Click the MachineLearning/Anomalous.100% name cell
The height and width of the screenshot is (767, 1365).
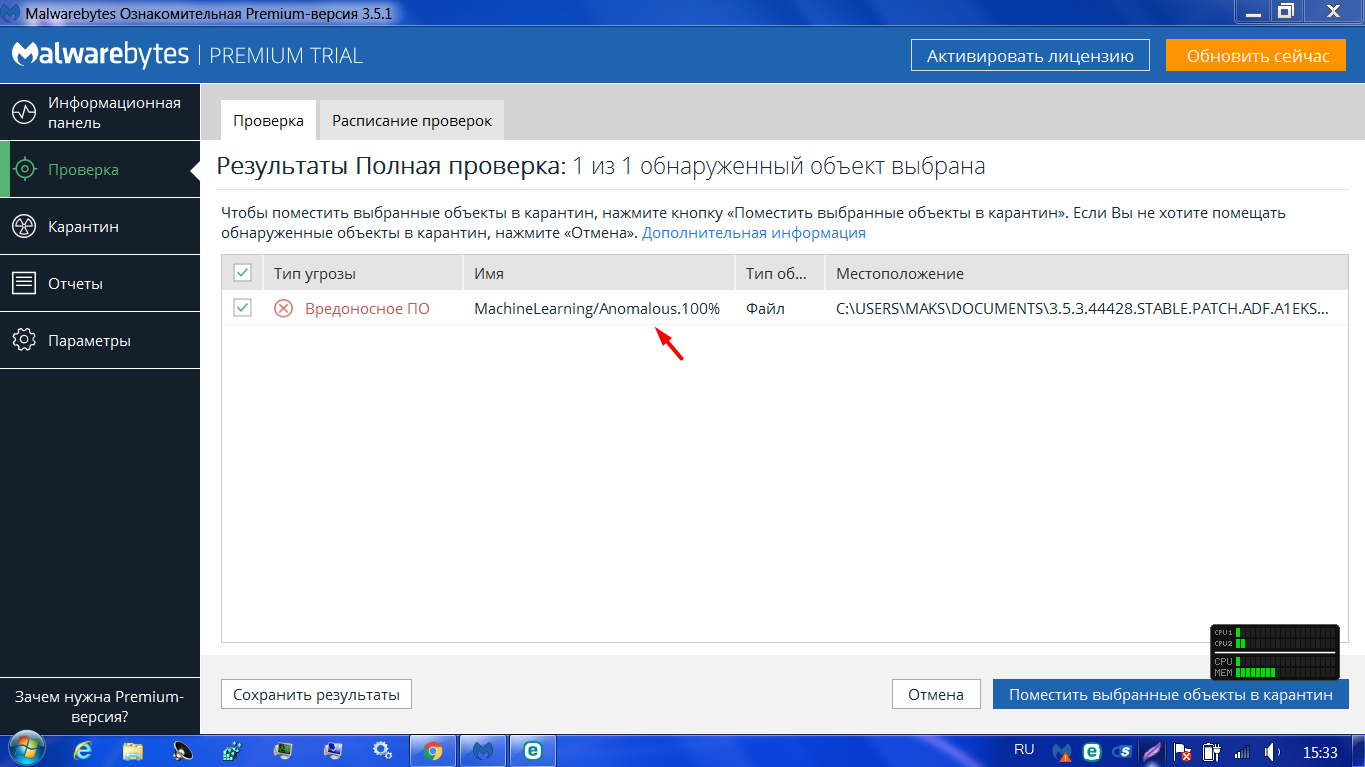597,309
